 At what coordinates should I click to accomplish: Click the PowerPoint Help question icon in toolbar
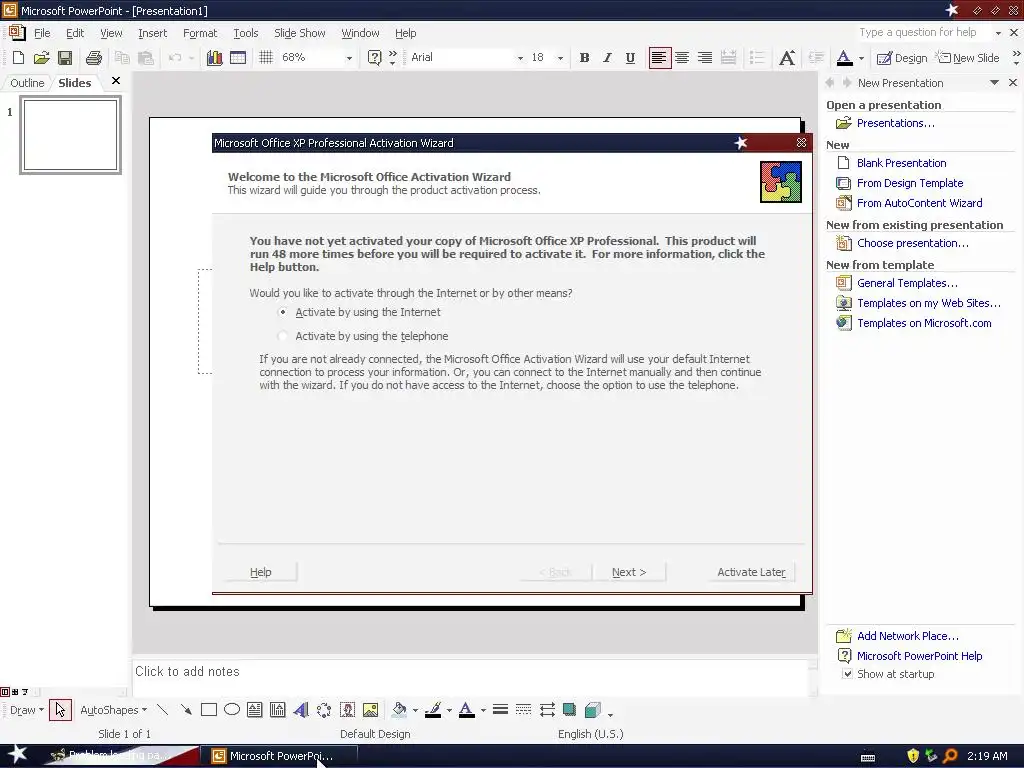click(x=374, y=57)
